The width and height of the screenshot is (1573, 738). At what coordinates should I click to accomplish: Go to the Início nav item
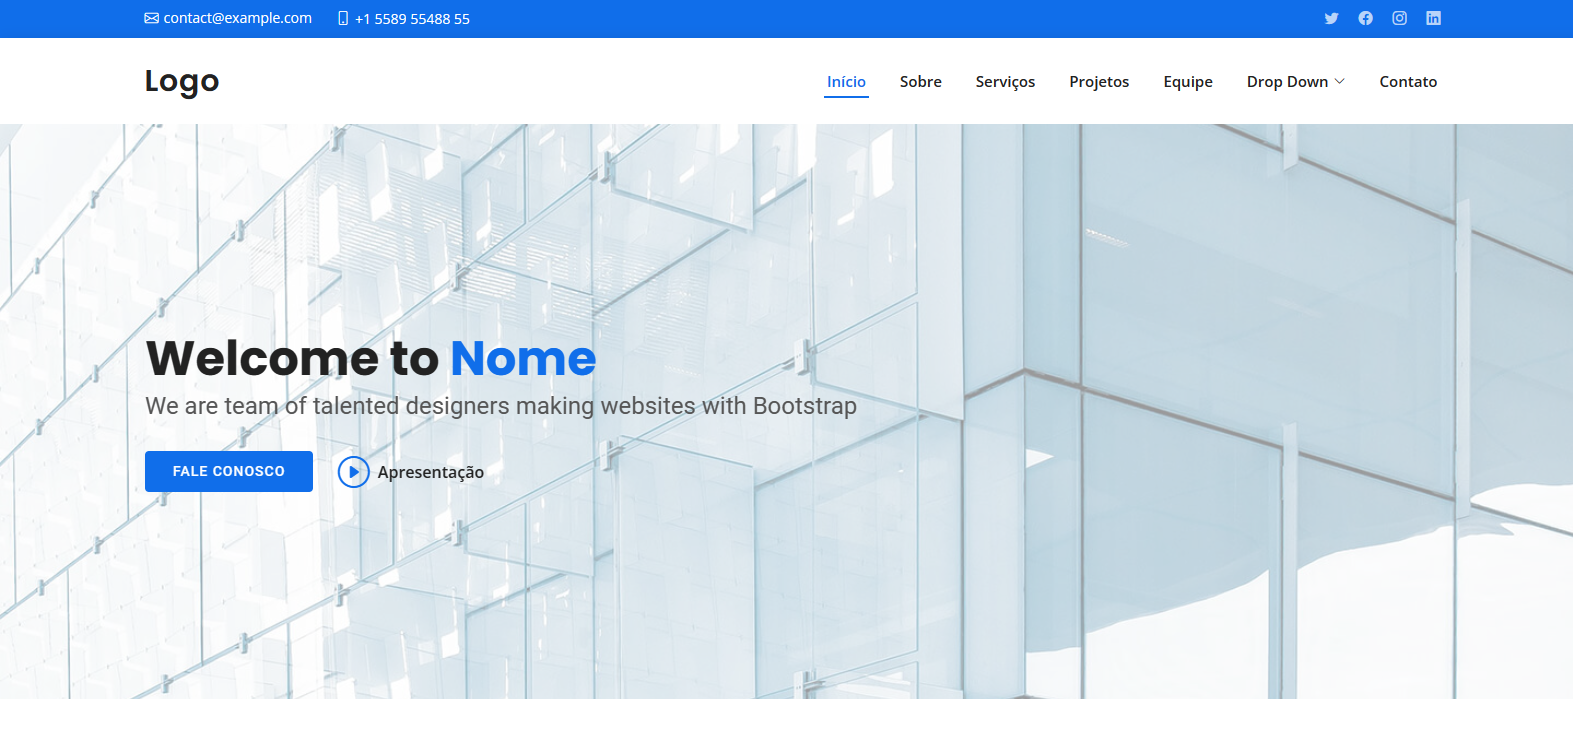[x=846, y=82]
